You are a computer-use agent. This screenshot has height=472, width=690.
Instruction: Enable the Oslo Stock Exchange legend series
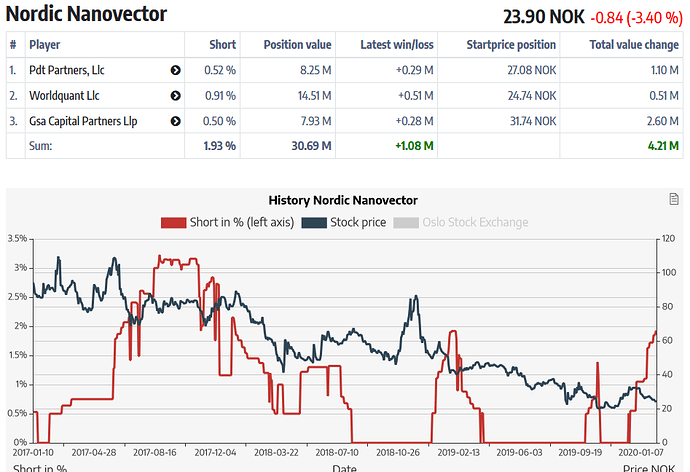click(x=461, y=223)
